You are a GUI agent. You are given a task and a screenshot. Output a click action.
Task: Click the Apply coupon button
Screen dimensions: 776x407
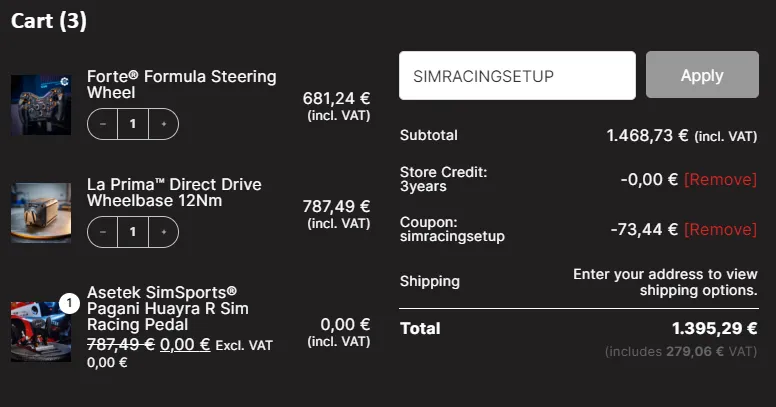point(702,75)
